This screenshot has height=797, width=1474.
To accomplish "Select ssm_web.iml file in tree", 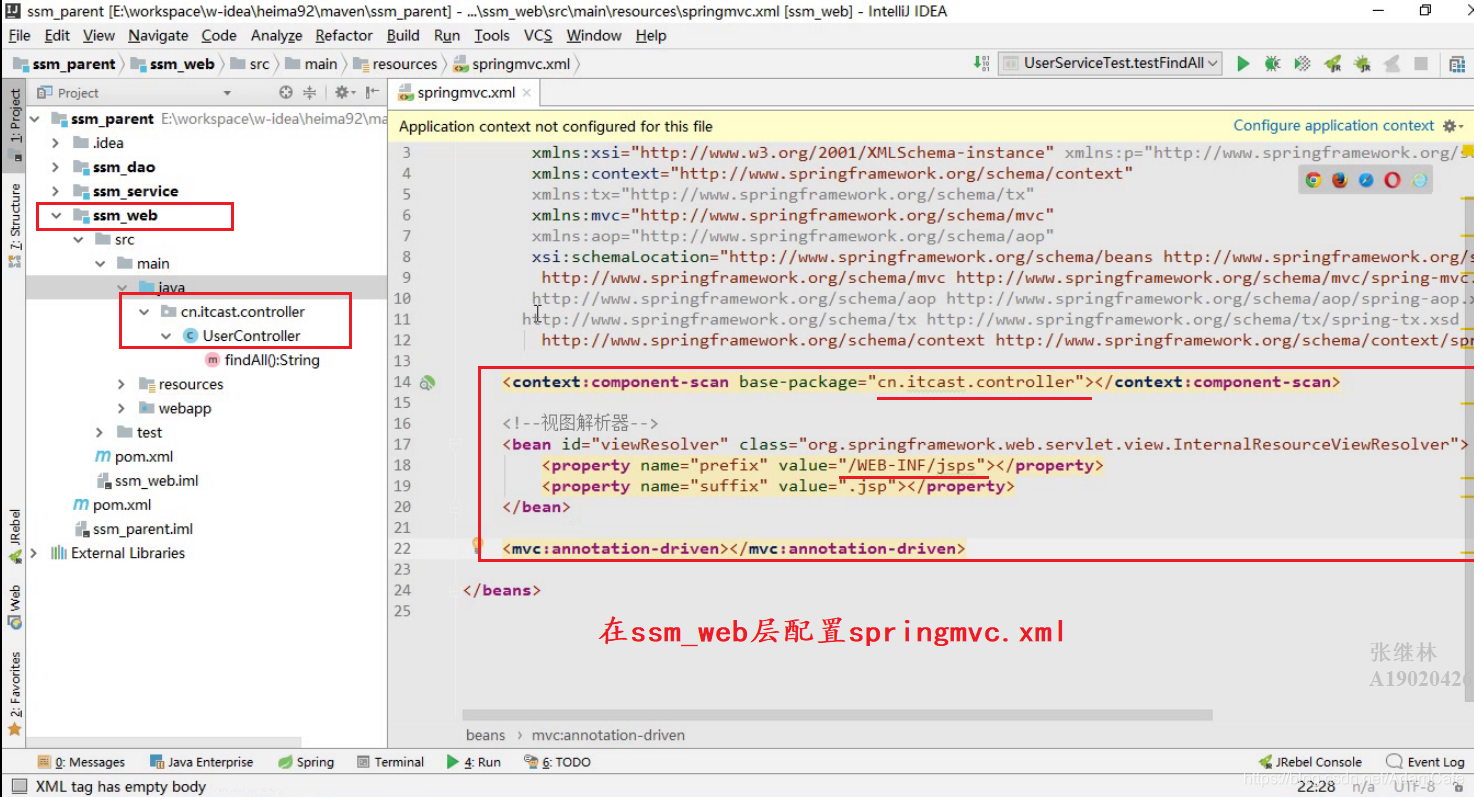I will pos(156,481).
